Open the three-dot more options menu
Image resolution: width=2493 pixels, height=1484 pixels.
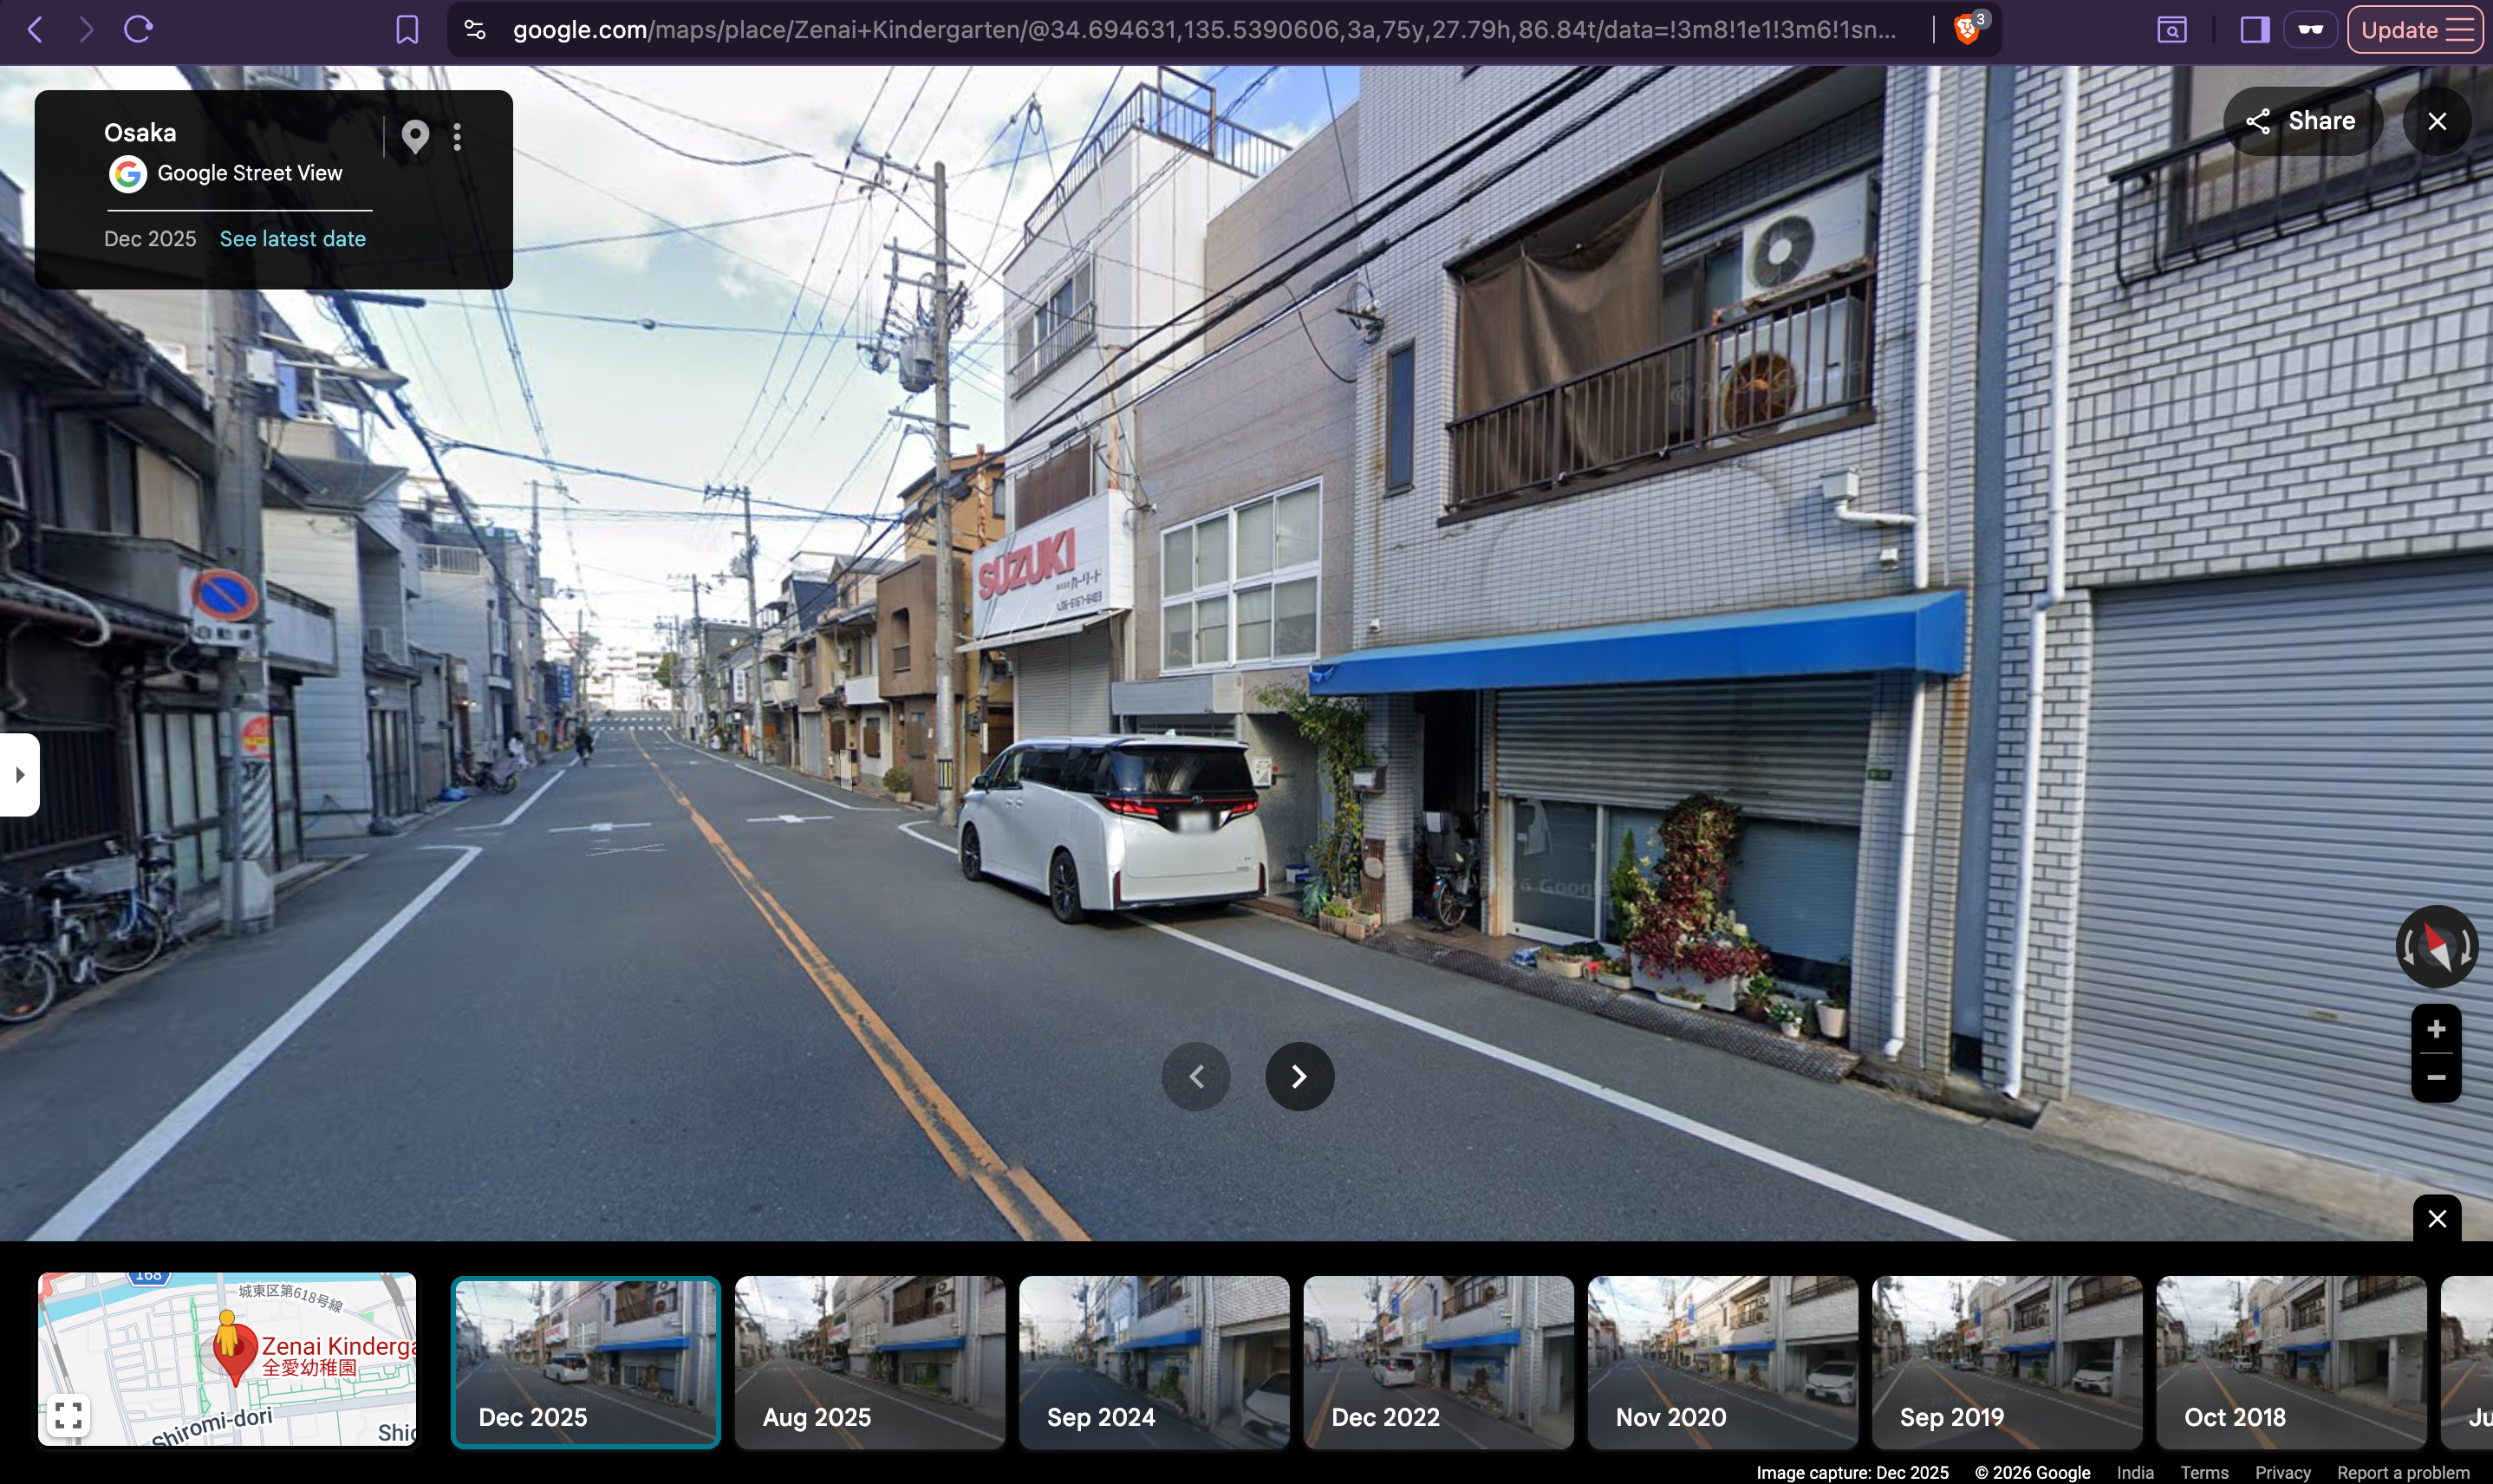tap(457, 137)
